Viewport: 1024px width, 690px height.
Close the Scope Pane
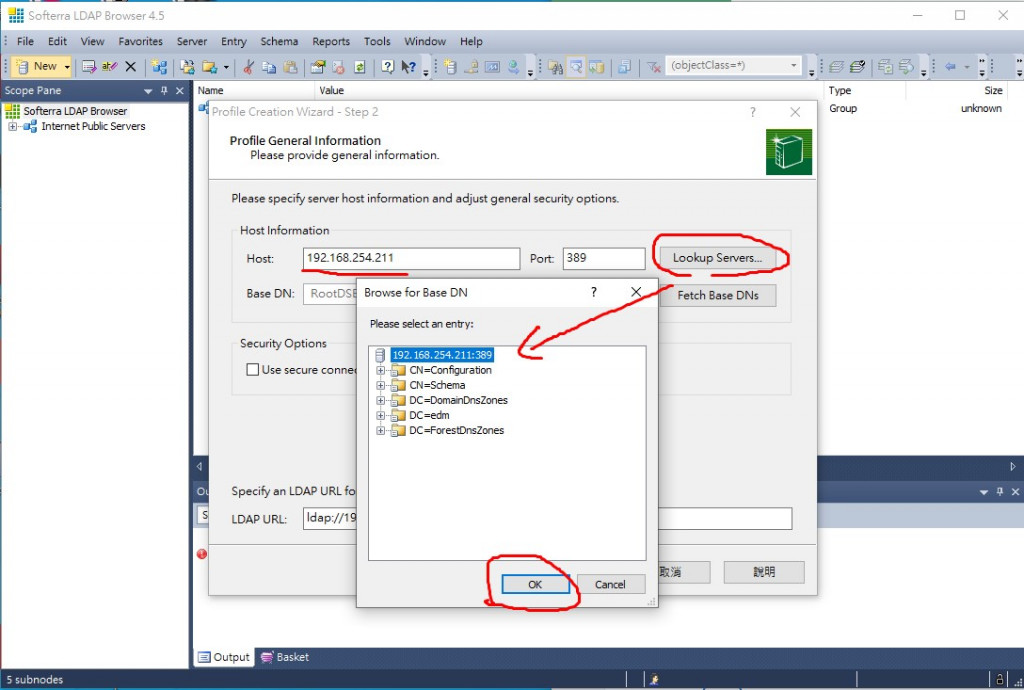(180, 91)
